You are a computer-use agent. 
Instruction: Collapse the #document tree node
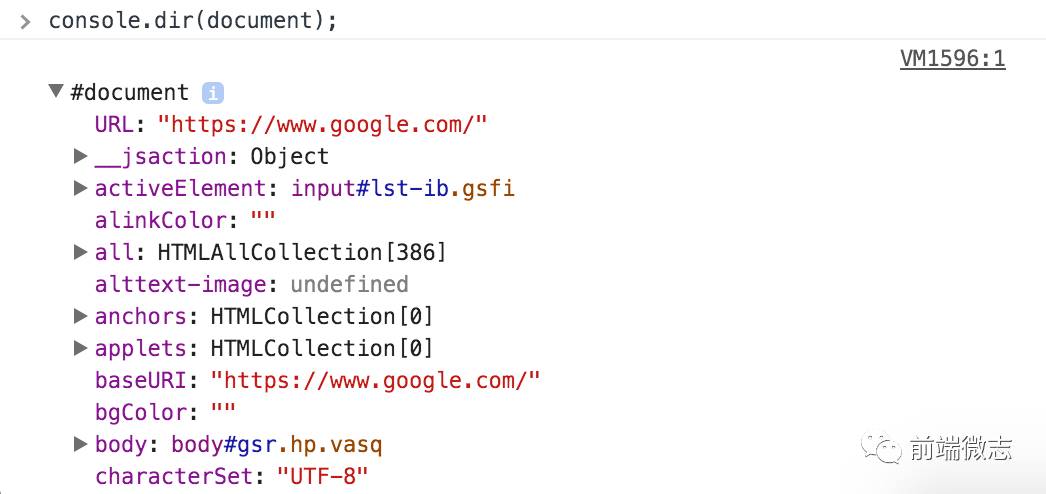pyautogui.click(x=57, y=91)
